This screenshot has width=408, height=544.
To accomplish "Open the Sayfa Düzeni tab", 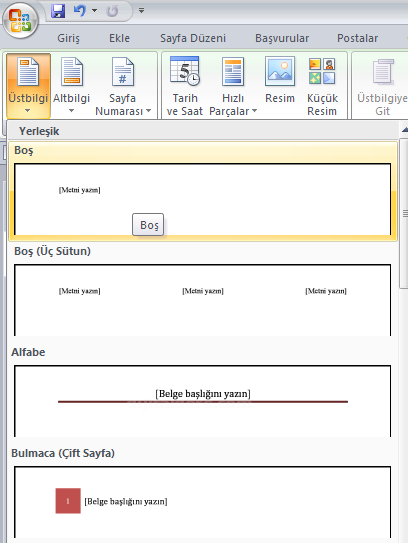I will point(193,38).
